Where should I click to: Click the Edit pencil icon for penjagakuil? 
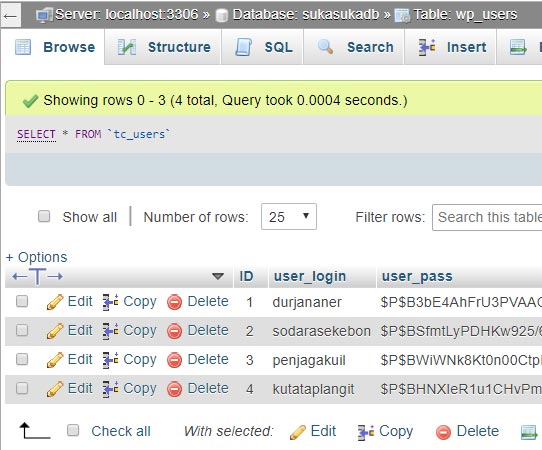pos(55,360)
